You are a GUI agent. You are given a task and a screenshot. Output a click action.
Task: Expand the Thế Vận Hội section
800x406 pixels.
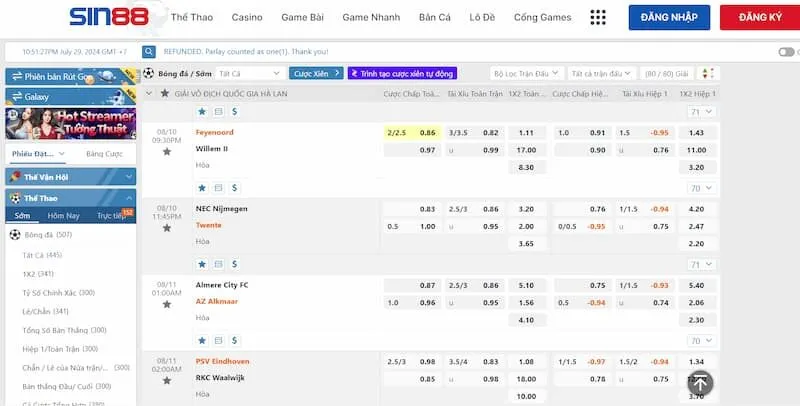tap(70, 177)
